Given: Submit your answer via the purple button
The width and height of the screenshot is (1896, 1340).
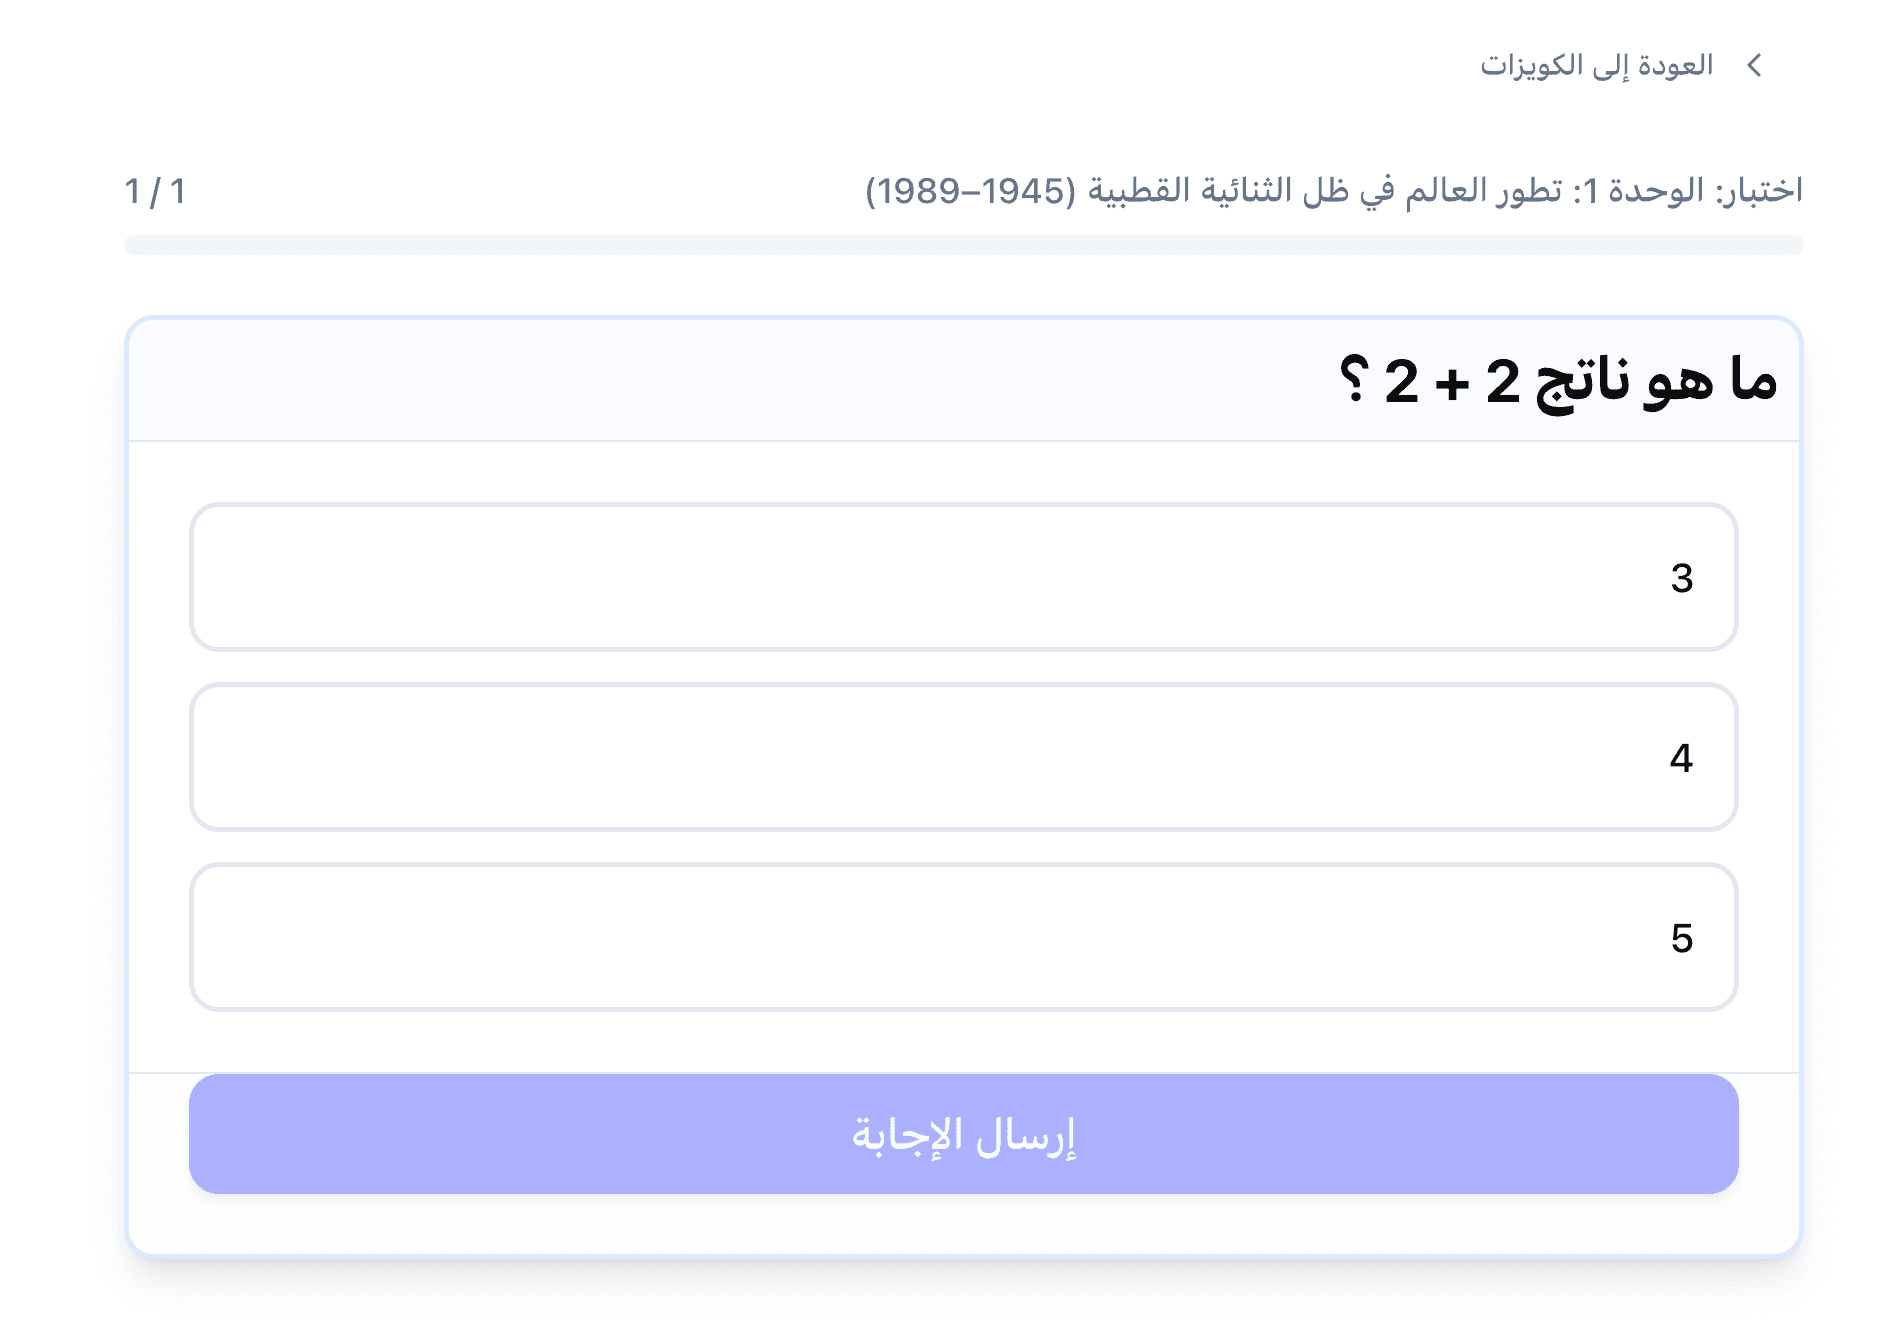Looking at the screenshot, I should click(962, 1135).
